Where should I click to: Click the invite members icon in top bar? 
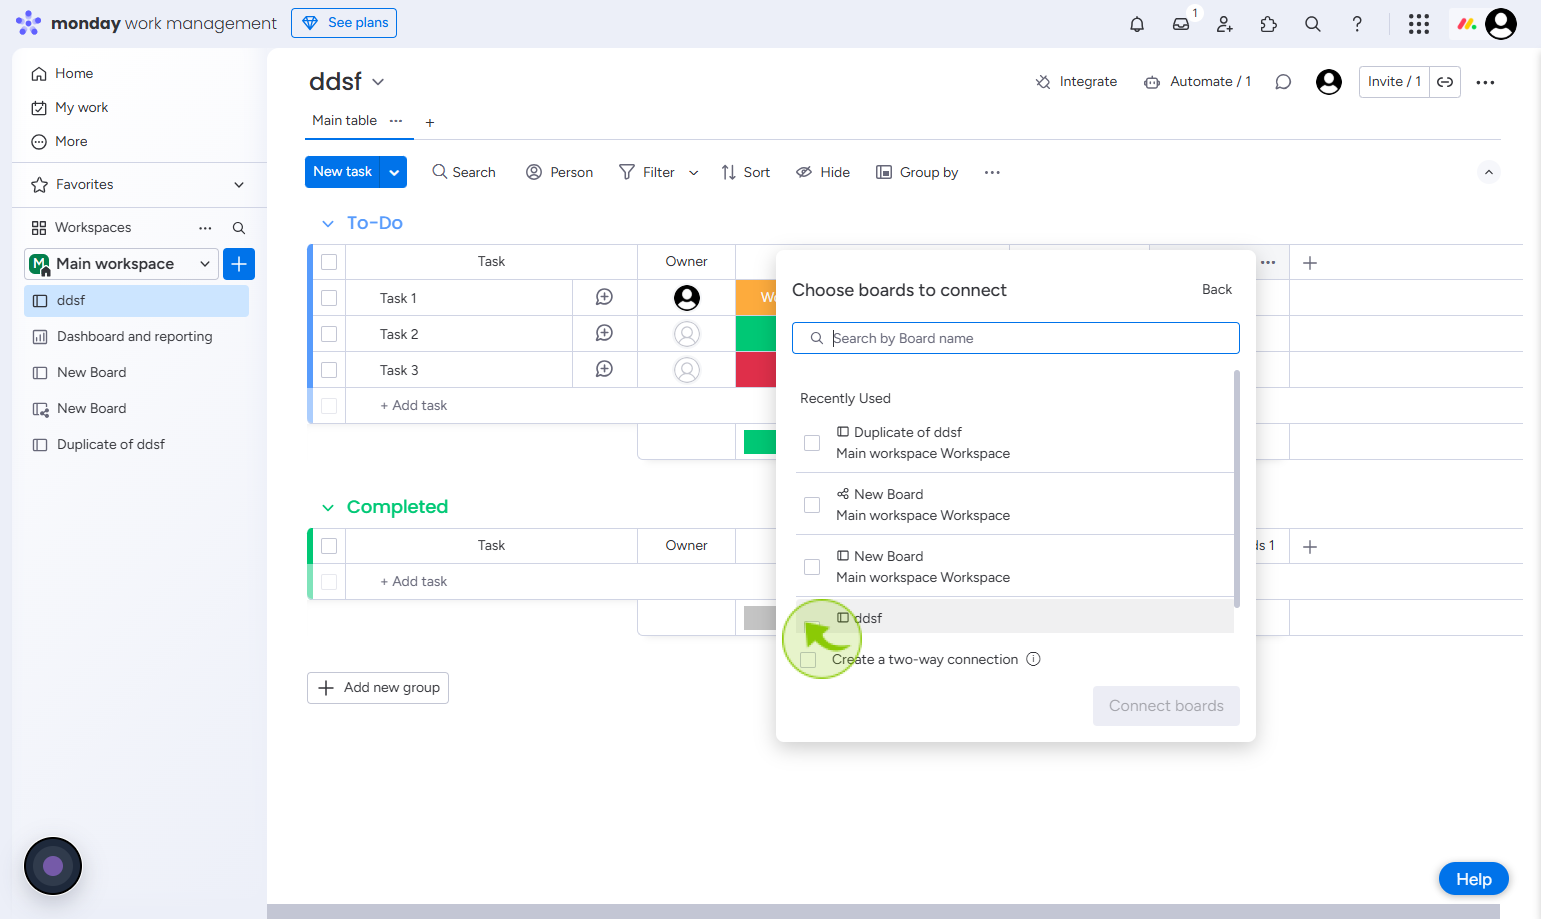click(1225, 24)
